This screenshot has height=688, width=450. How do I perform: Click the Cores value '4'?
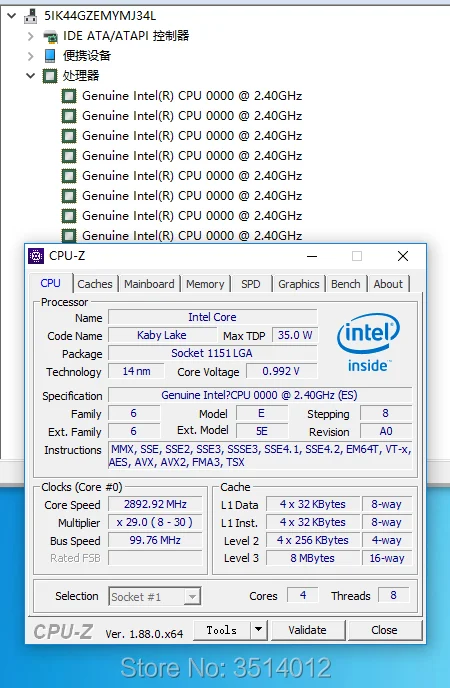(x=303, y=595)
